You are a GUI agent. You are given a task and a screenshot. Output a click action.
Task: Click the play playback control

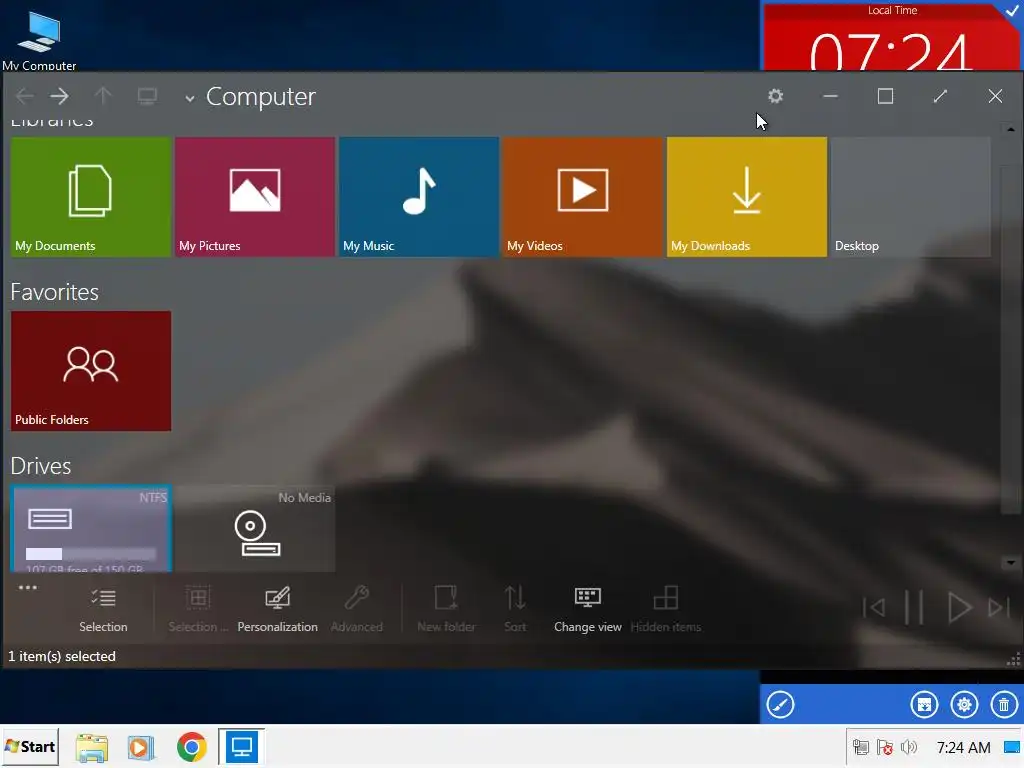(959, 608)
